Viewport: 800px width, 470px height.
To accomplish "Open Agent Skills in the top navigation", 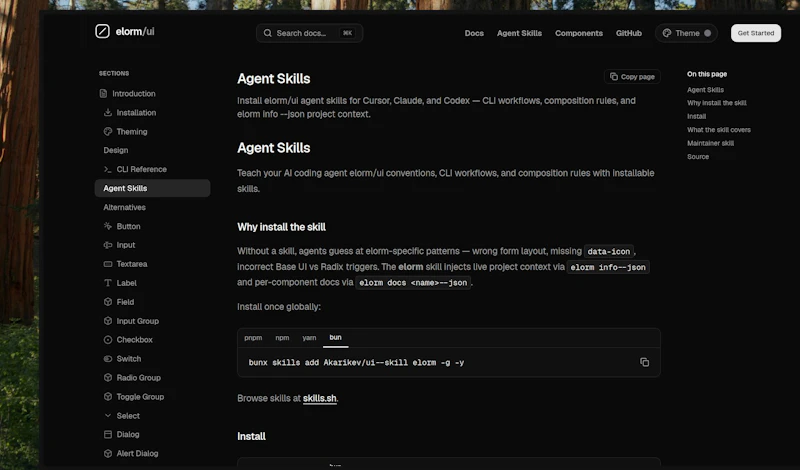I will (x=519, y=33).
